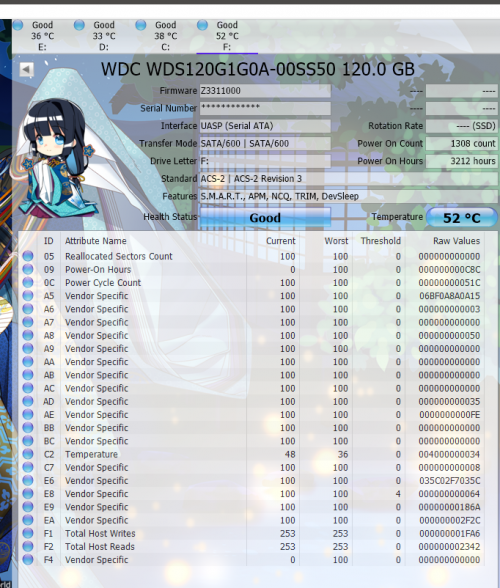The height and width of the screenshot is (588, 500).
Task: Click the blue status orb for drive C:
Action: (x=141, y=25)
